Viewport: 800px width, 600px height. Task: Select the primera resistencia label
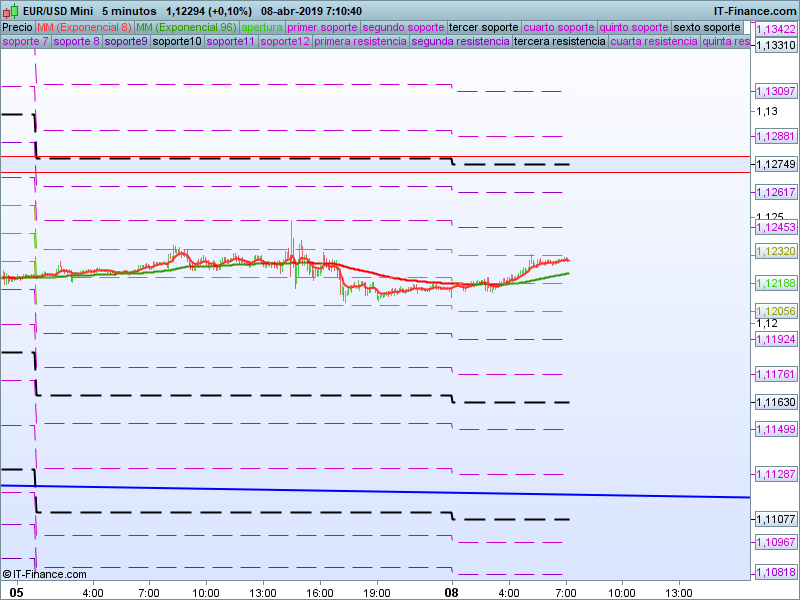(x=361, y=42)
